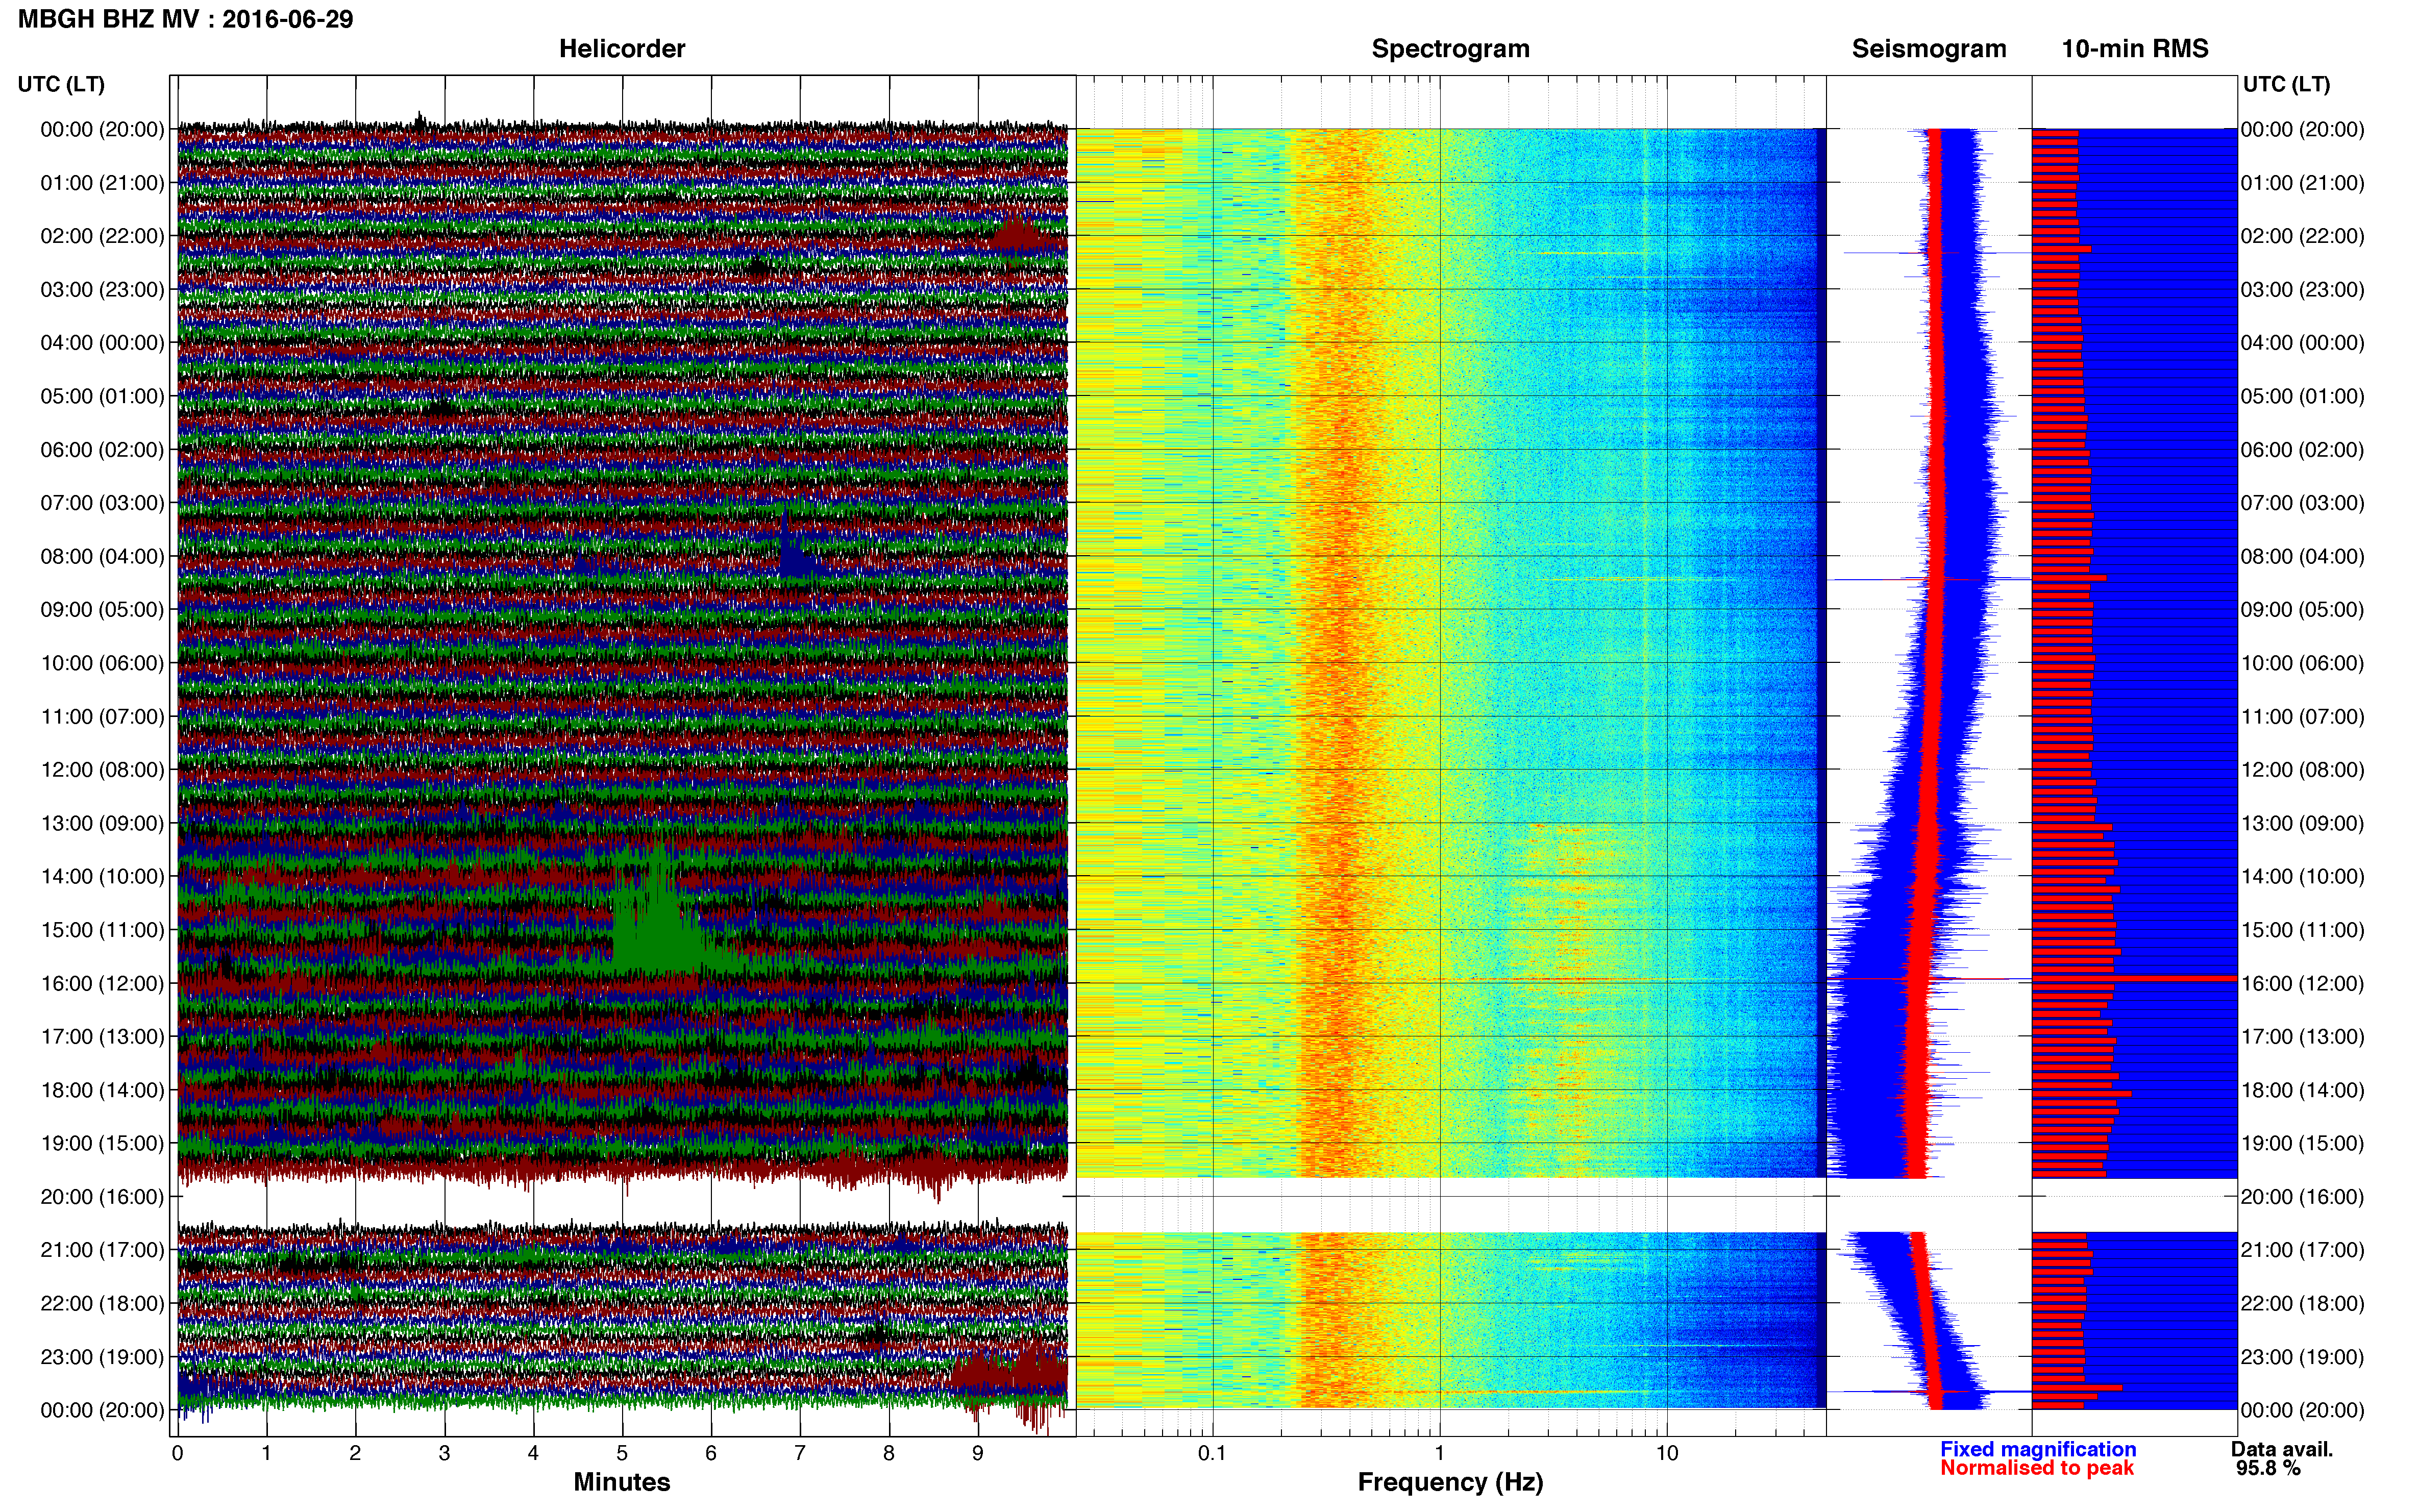
Task: Click the left 10:00 (06:00) time label
Action: [102, 663]
